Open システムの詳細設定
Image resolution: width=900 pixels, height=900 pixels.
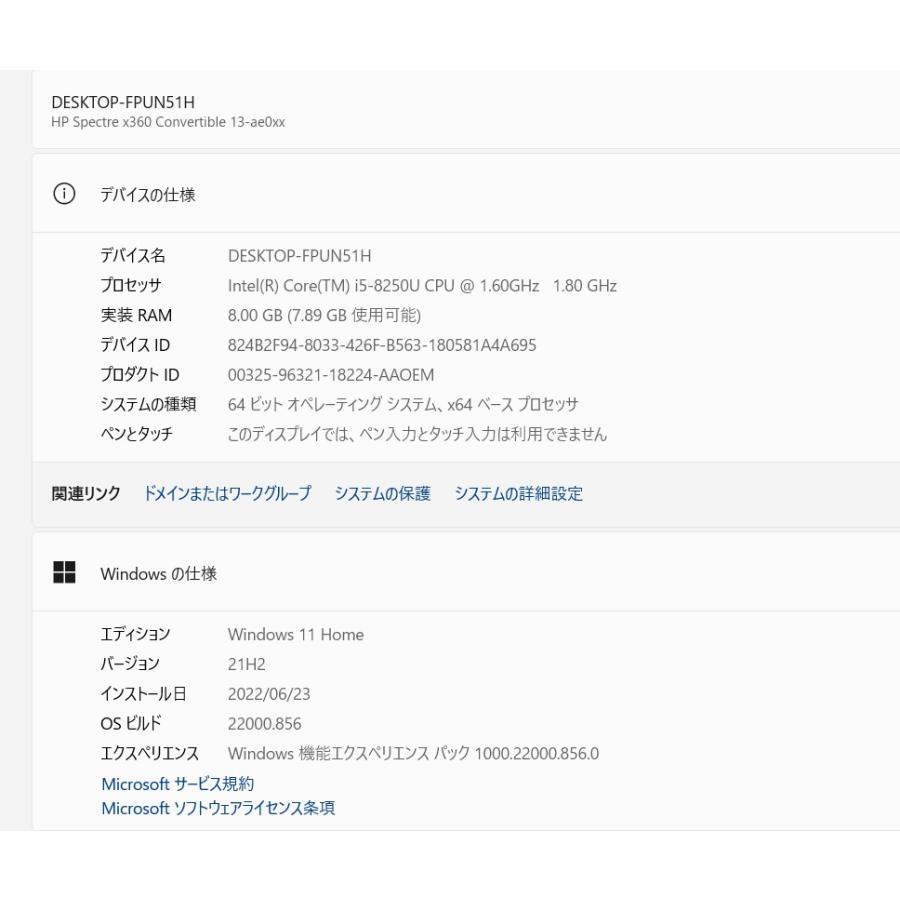click(519, 493)
